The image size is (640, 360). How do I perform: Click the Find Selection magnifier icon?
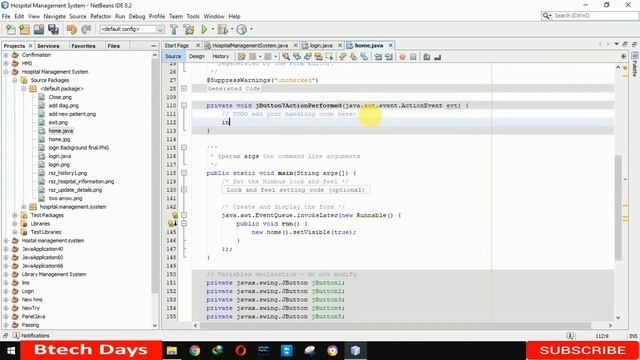pyautogui.click(x=286, y=57)
